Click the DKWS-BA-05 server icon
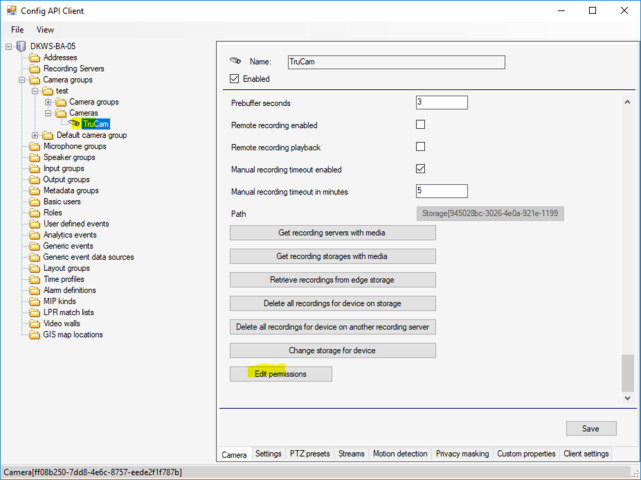Viewport: 641px width, 480px height. point(22,46)
